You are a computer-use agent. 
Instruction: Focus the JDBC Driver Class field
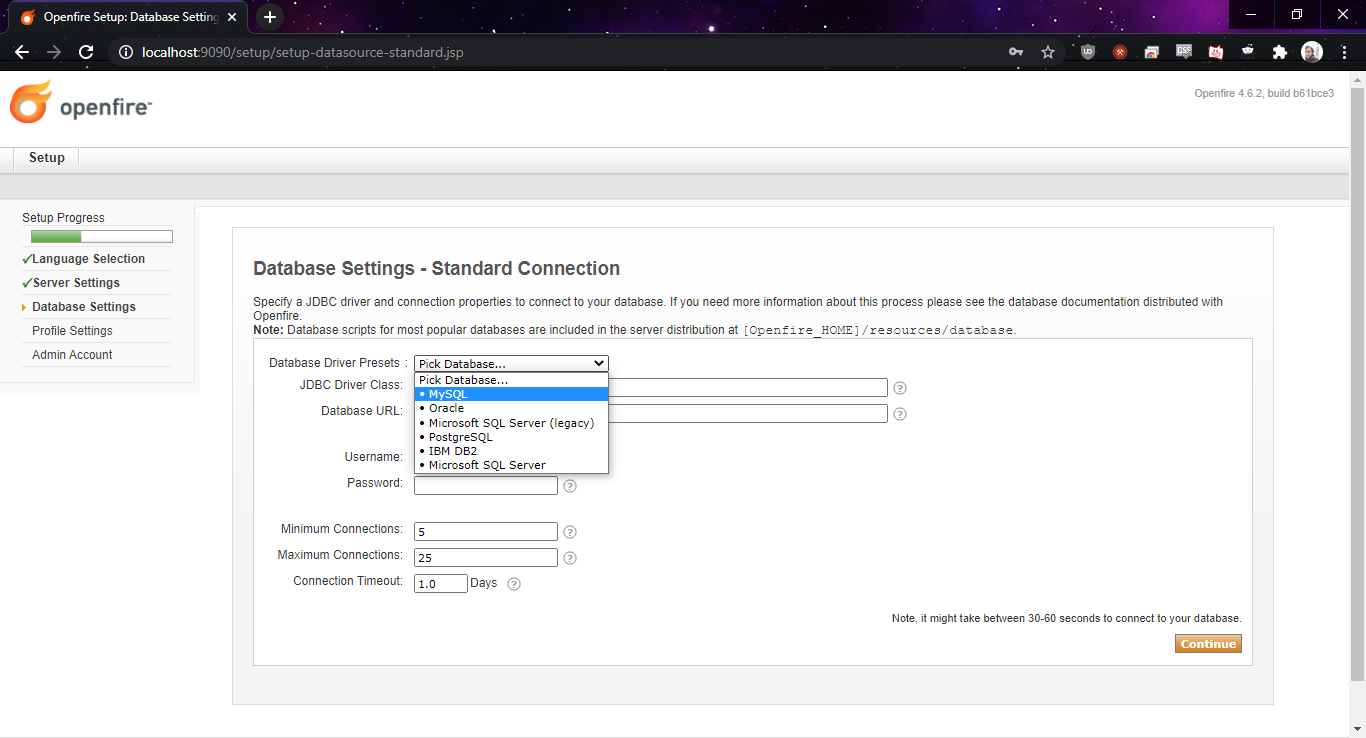coord(651,387)
